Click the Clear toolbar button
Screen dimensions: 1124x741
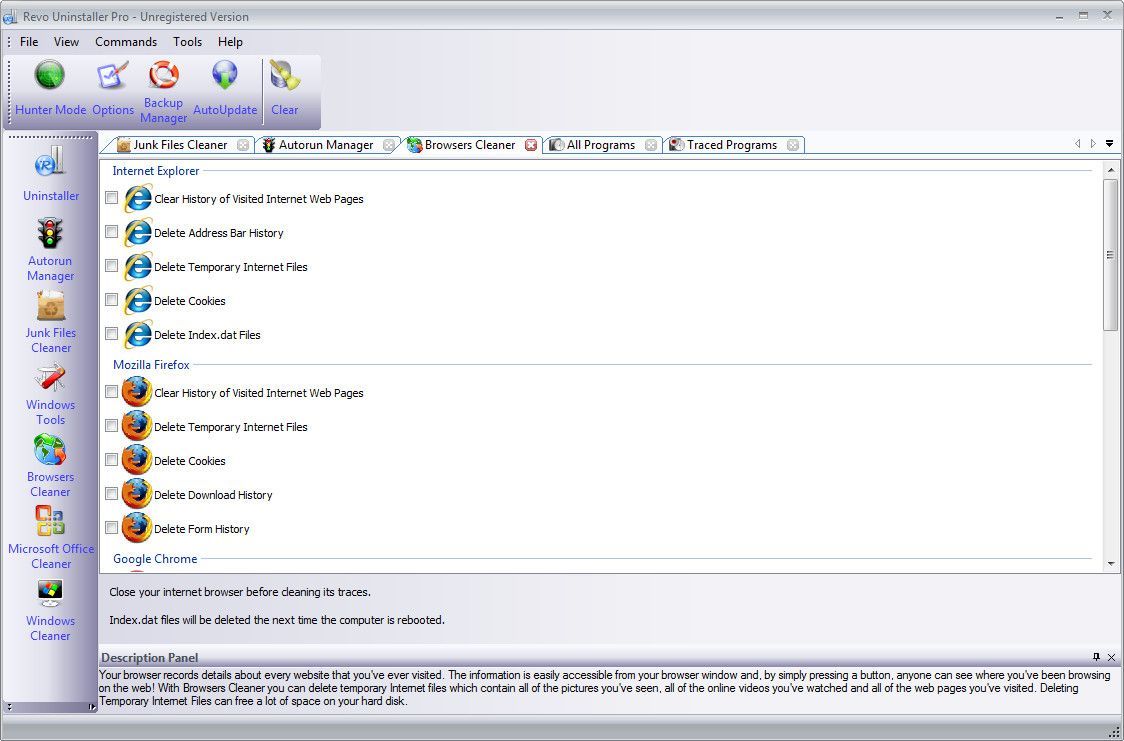tap(285, 85)
